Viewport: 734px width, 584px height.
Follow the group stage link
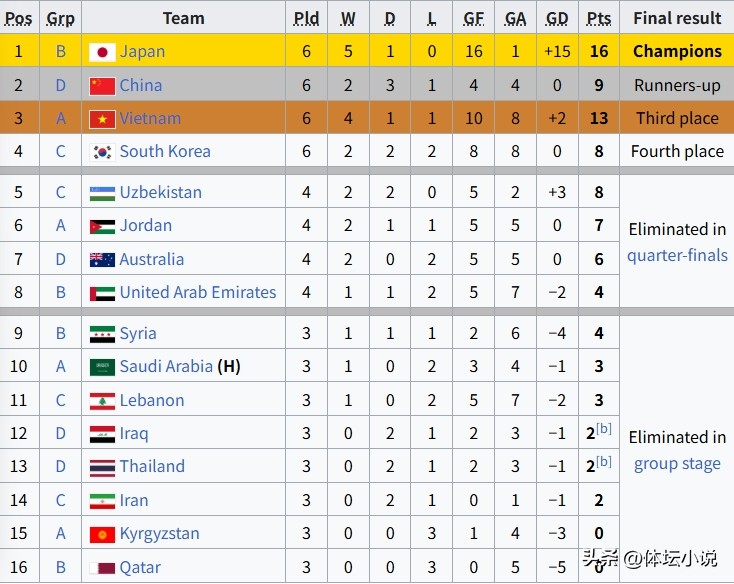coord(677,464)
